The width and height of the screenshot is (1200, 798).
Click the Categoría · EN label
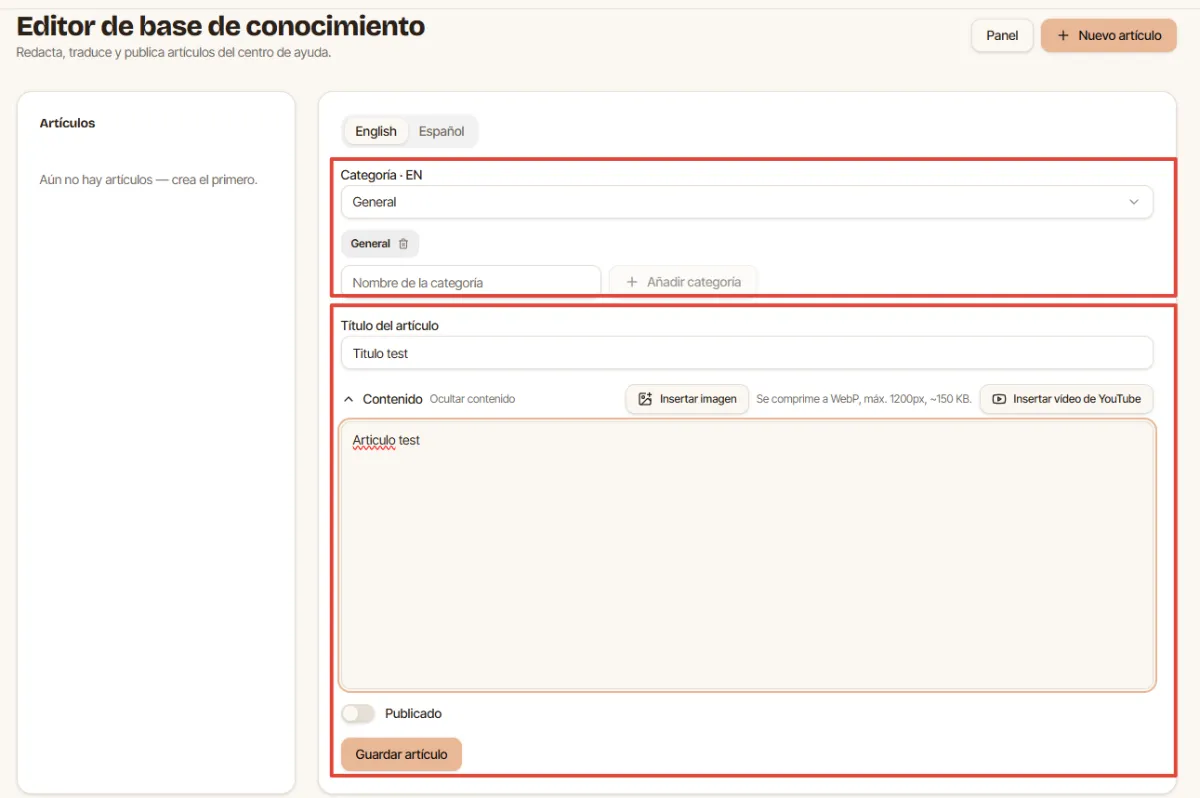point(381,175)
